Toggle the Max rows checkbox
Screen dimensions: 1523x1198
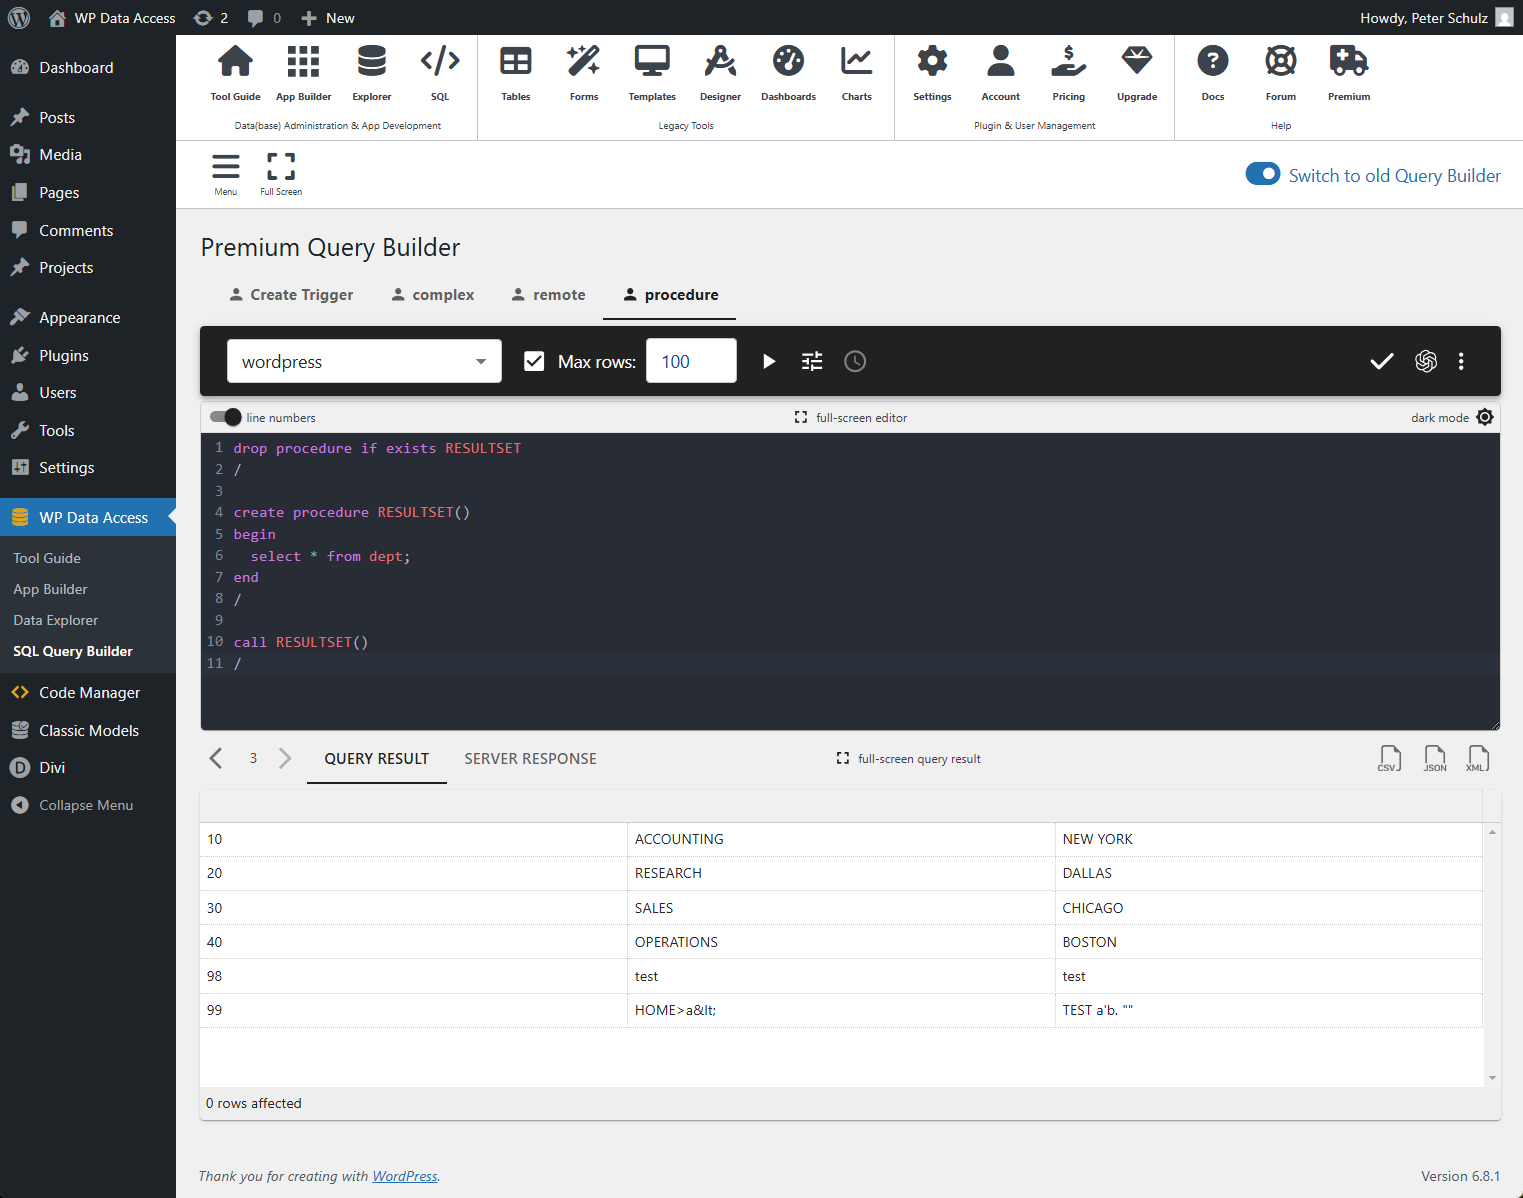point(534,361)
